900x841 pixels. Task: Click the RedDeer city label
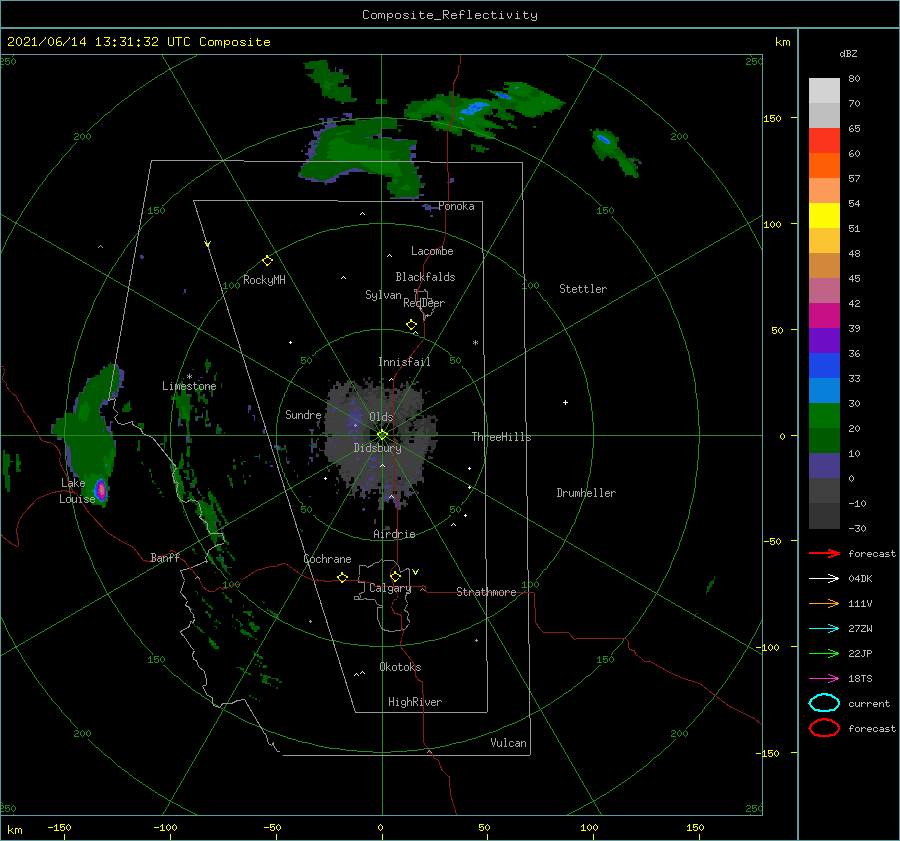(x=424, y=303)
